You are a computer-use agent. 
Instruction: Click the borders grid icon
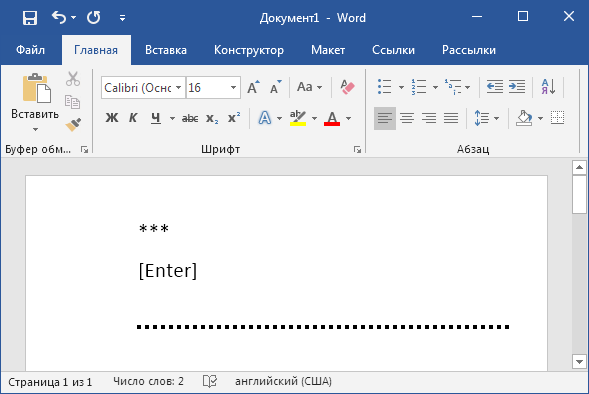pyautogui.click(x=557, y=118)
